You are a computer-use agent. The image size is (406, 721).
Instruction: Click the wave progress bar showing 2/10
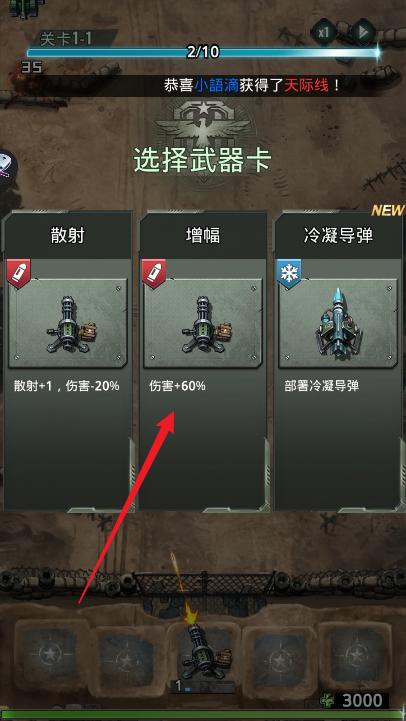[203, 52]
